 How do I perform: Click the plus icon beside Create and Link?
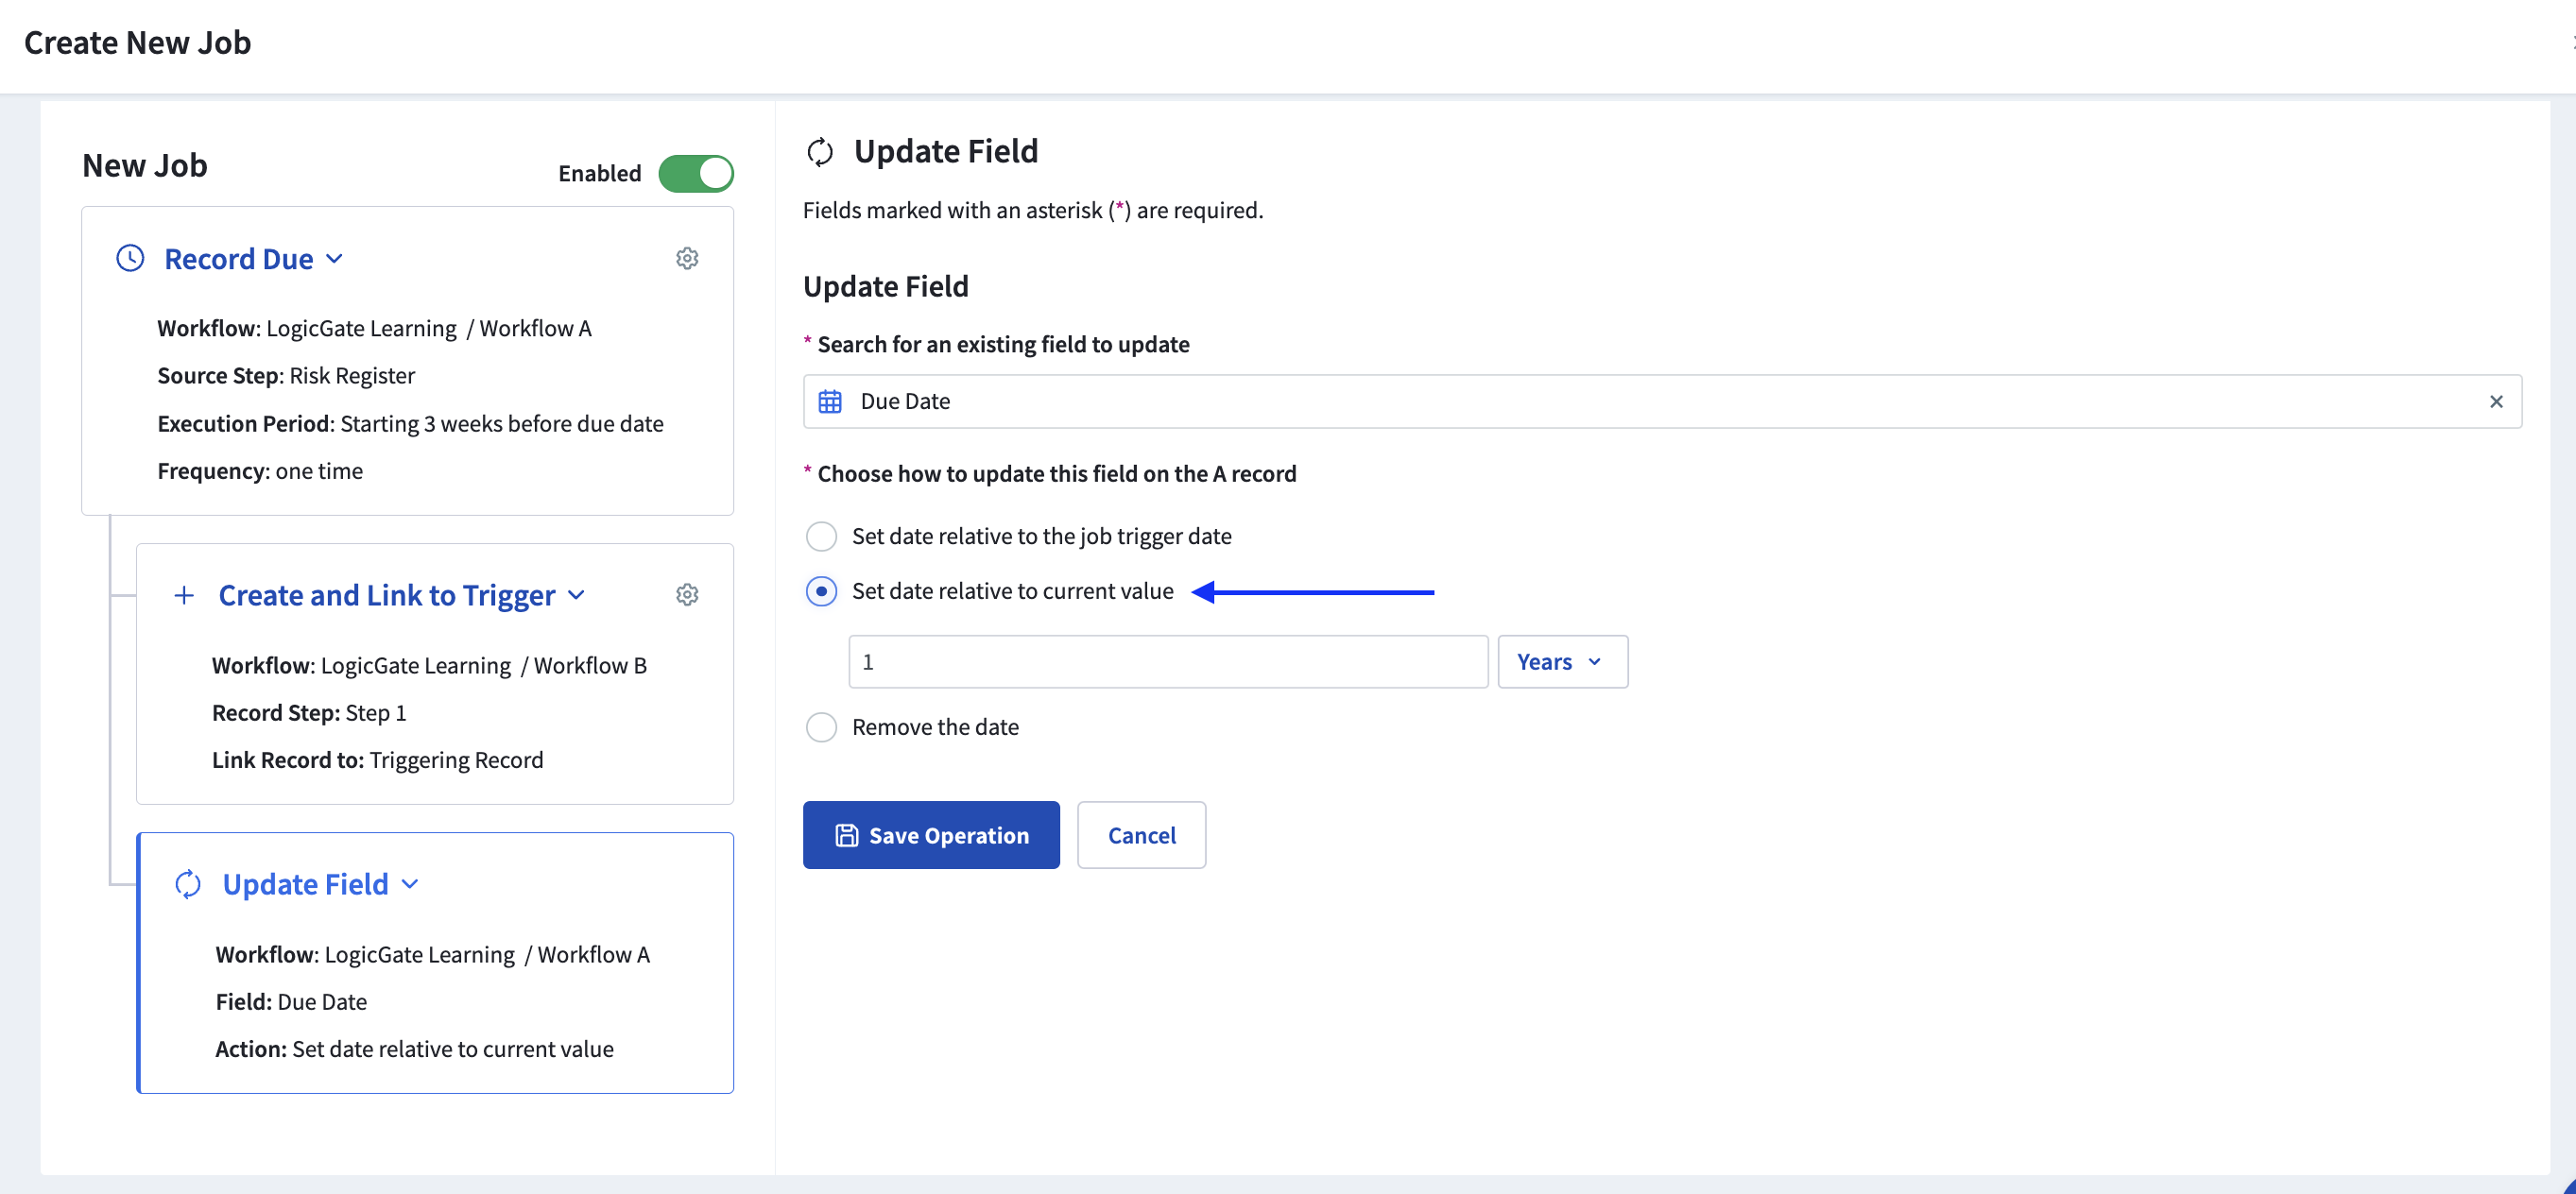coord(184,596)
